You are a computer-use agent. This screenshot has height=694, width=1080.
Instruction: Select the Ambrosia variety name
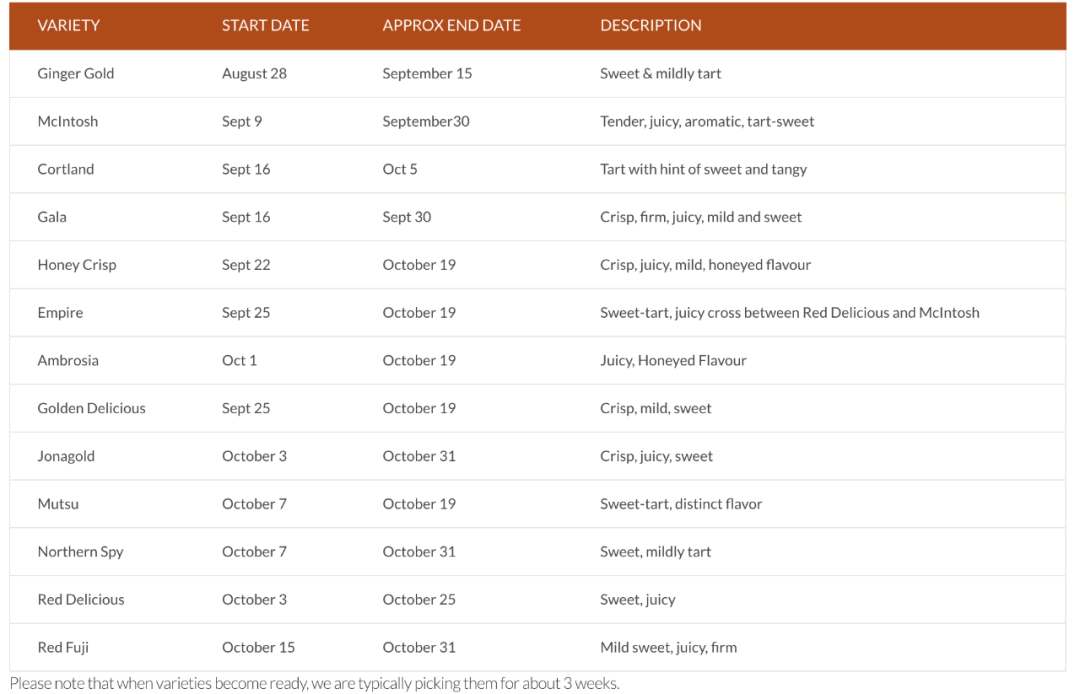pyautogui.click(x=68, y=360)
